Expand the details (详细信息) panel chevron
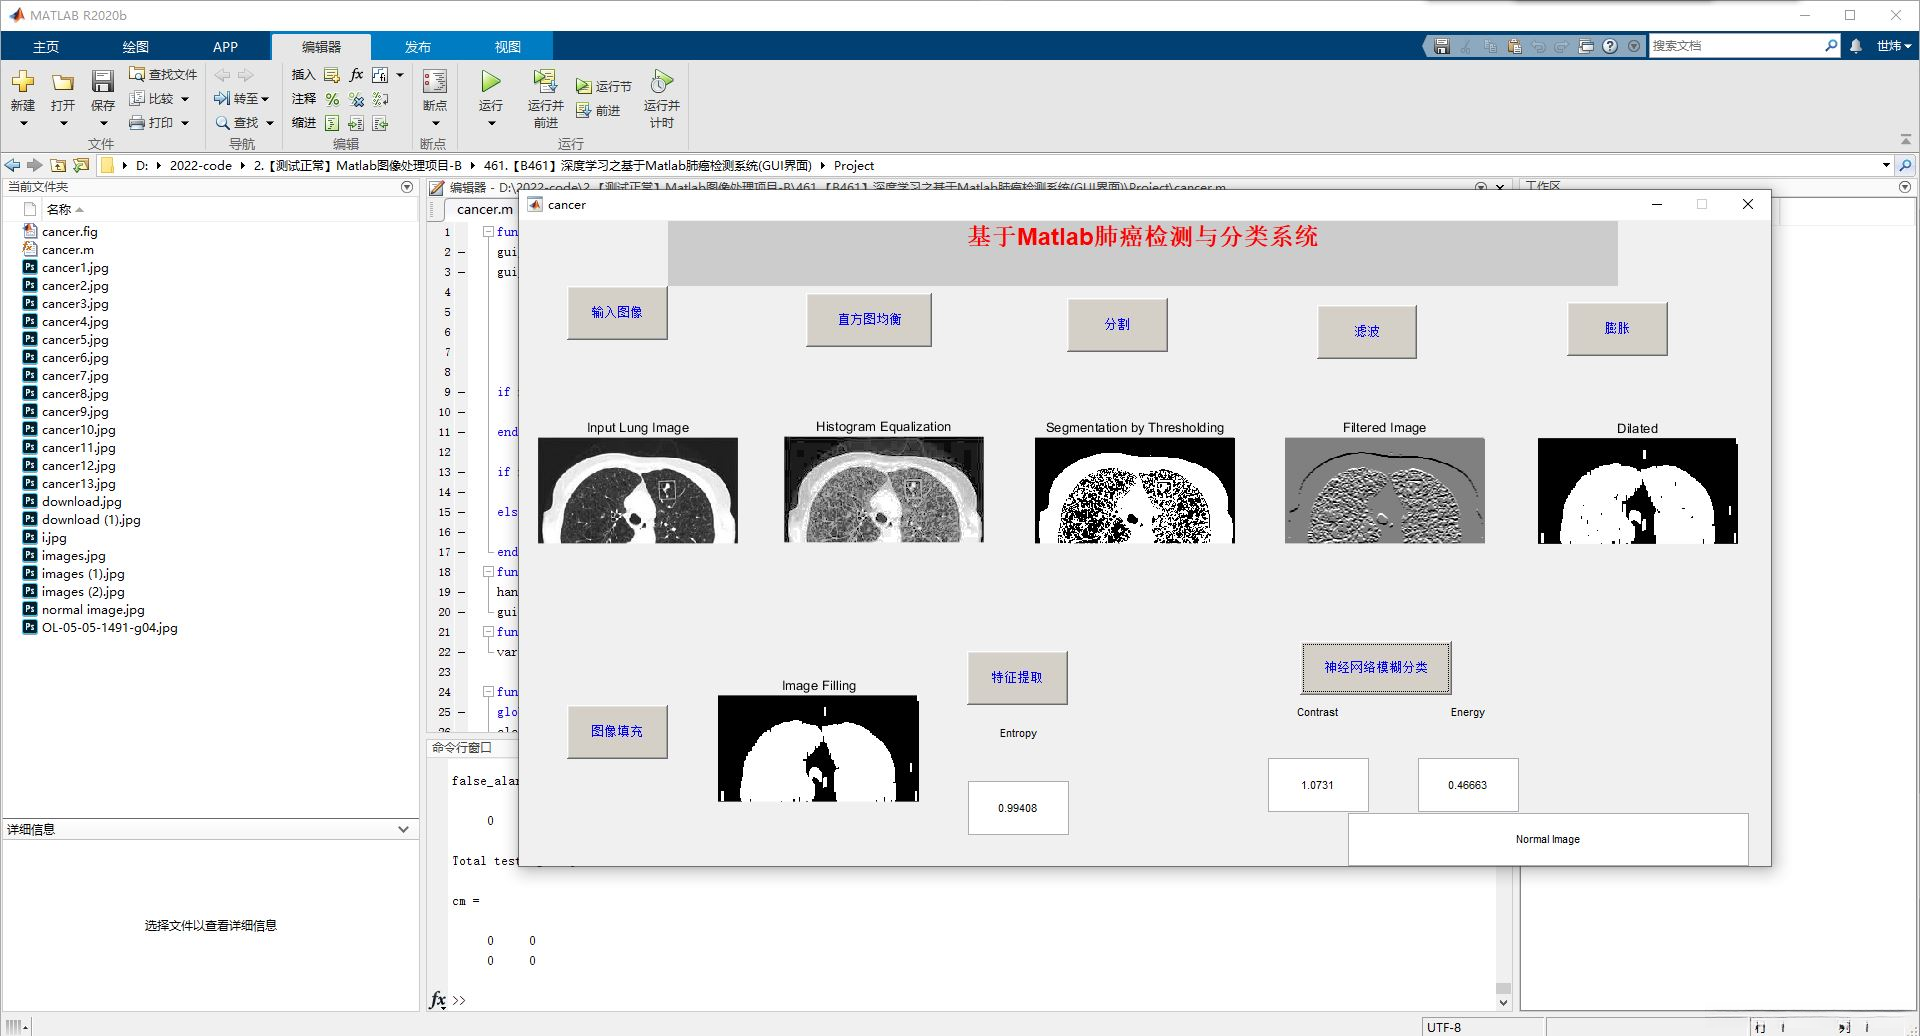 tap(403, 829)
